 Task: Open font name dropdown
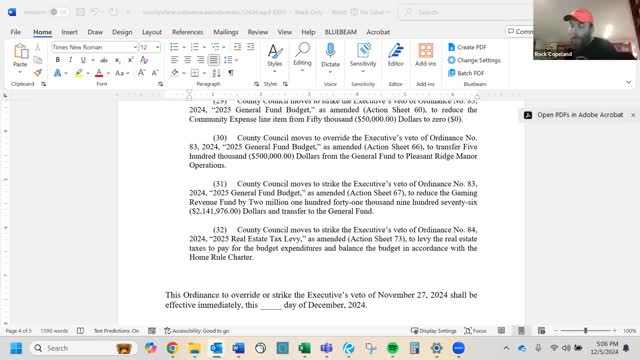pyautogui.click(x=135, y=47)
